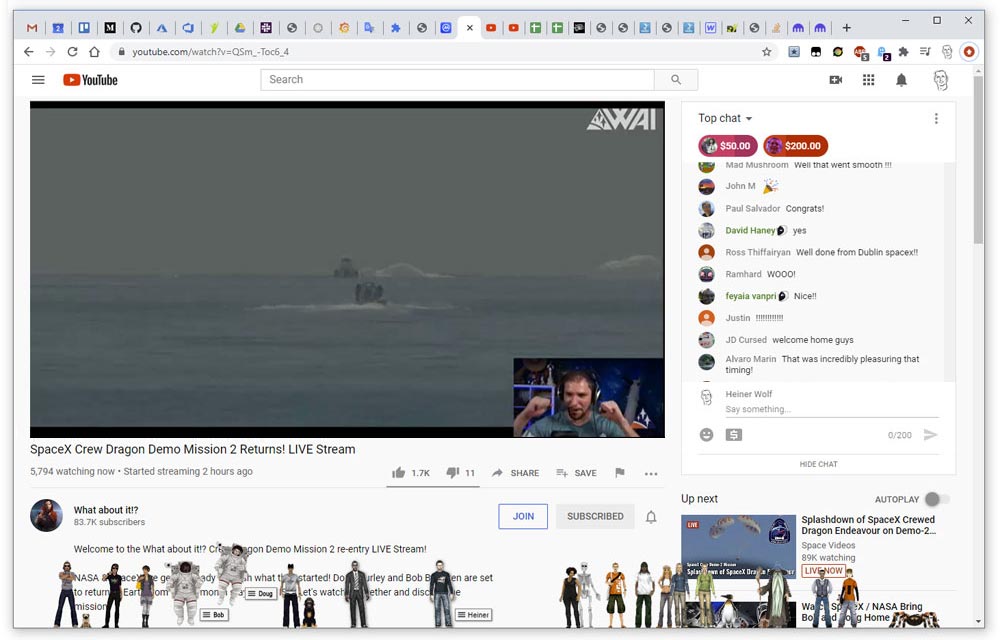Open Super Chat dollar icon
This screenshot has height=640, width=1000.
(x=733, y=435)
